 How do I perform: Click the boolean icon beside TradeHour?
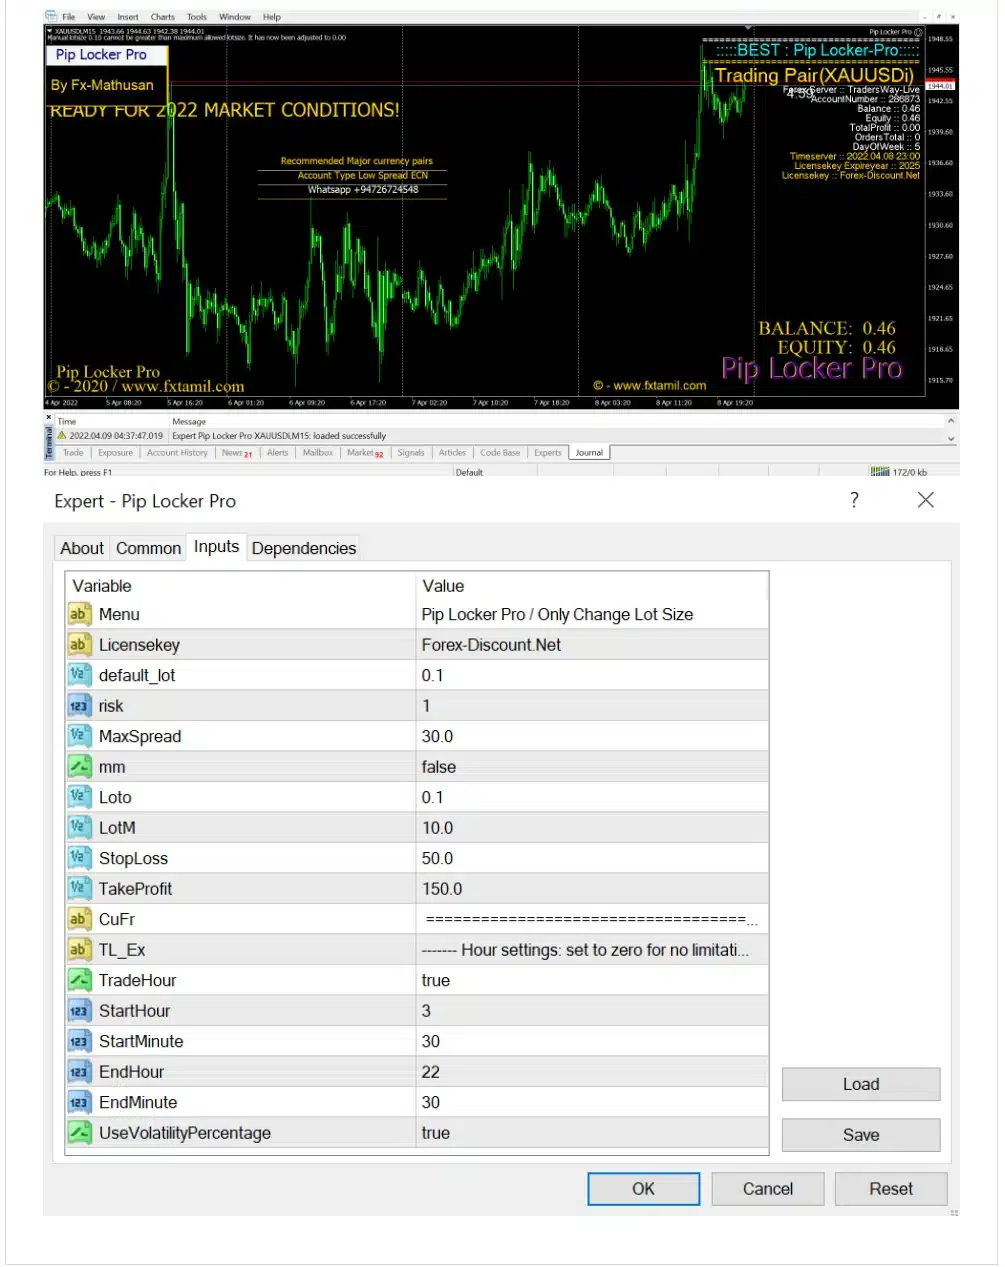[78, 980]
